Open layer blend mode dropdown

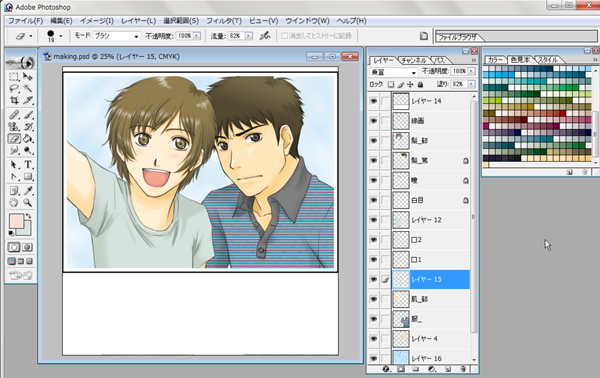point(413,72)
